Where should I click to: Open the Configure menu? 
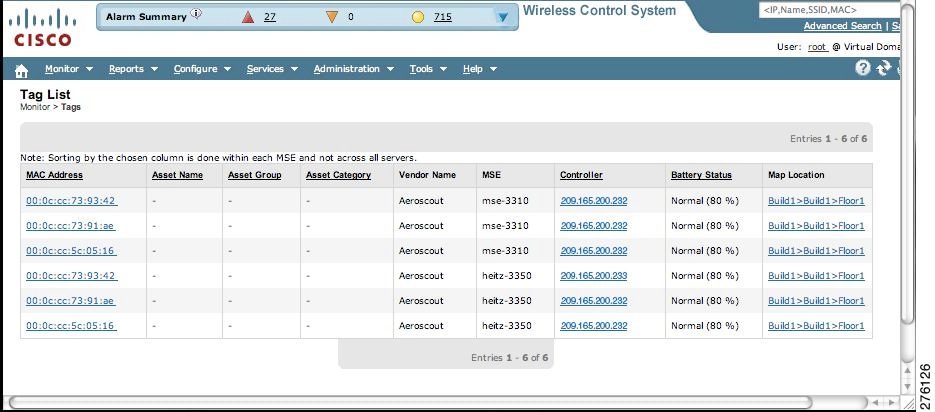[x=202, y=69]
